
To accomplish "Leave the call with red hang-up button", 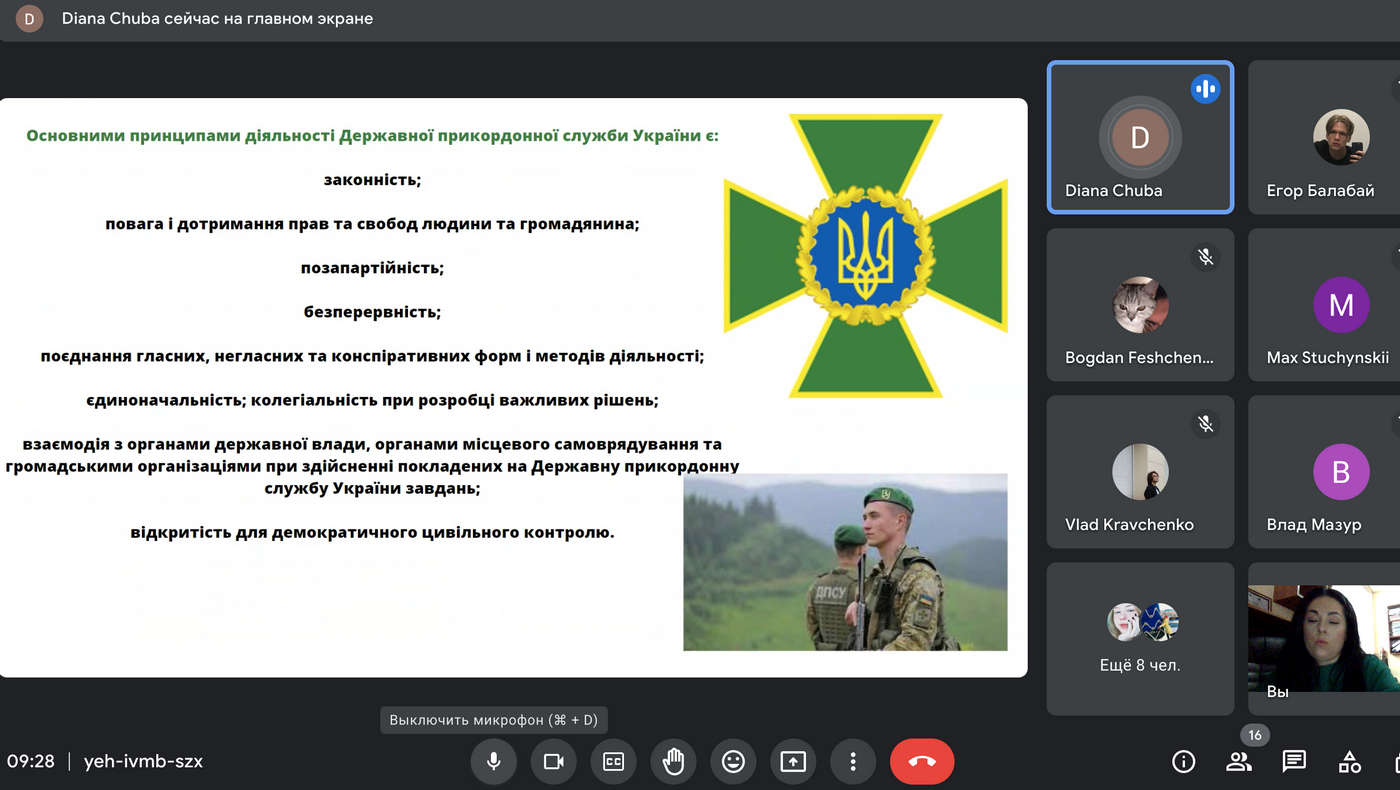I will coord(922,762).
